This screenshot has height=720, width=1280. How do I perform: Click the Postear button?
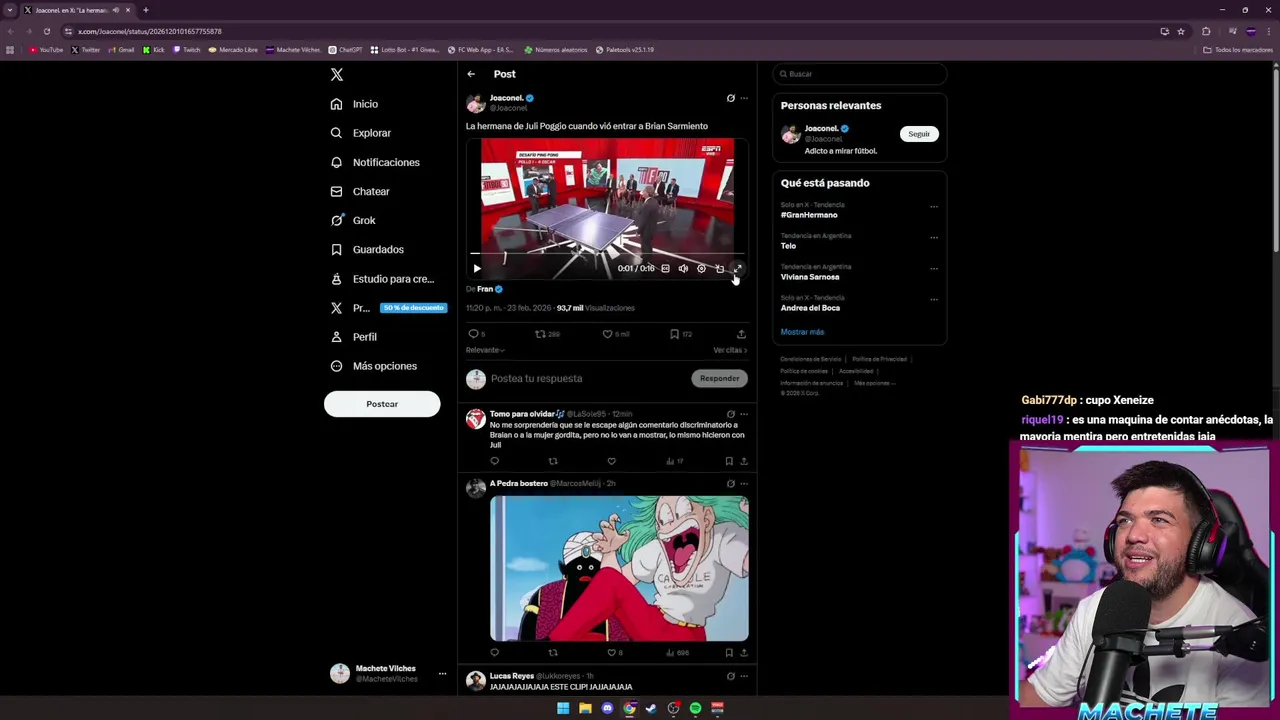pyautogui.click(x=382, y=404)
